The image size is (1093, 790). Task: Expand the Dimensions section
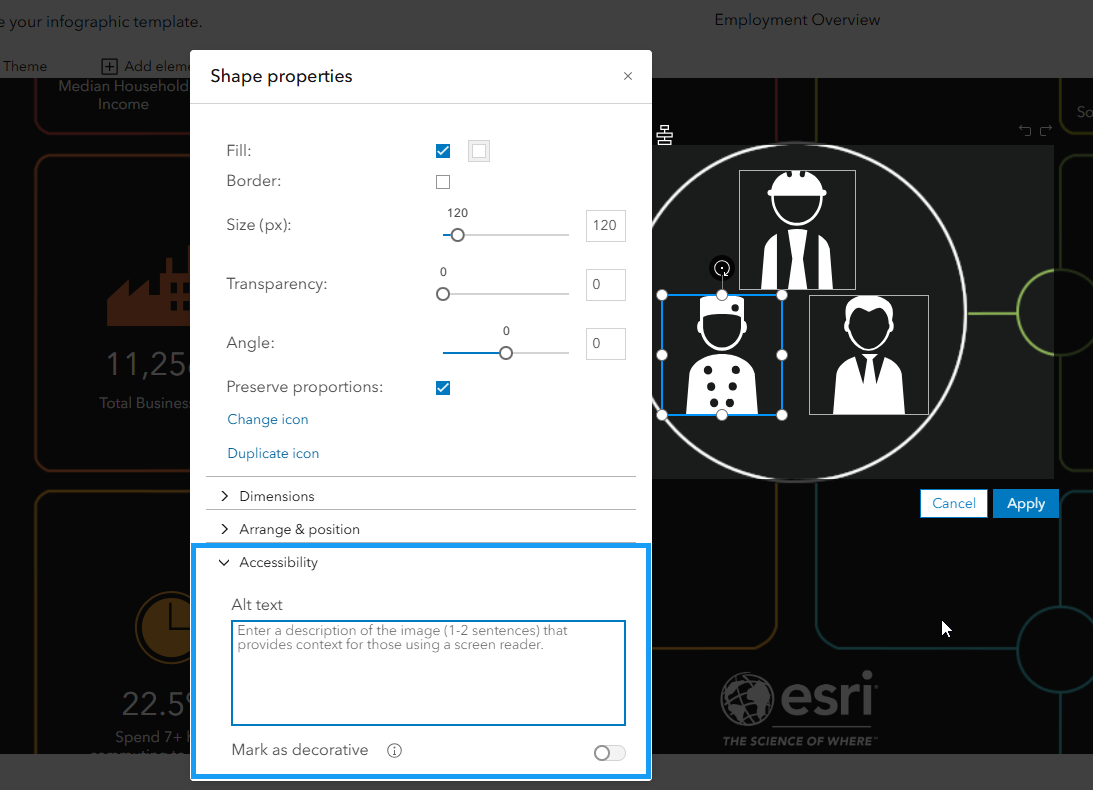[x=421, y=496]
